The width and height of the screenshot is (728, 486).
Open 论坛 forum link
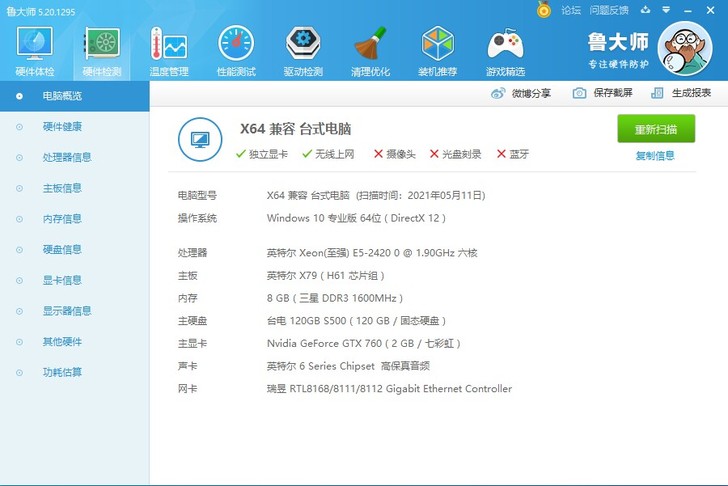pos(571,10)
